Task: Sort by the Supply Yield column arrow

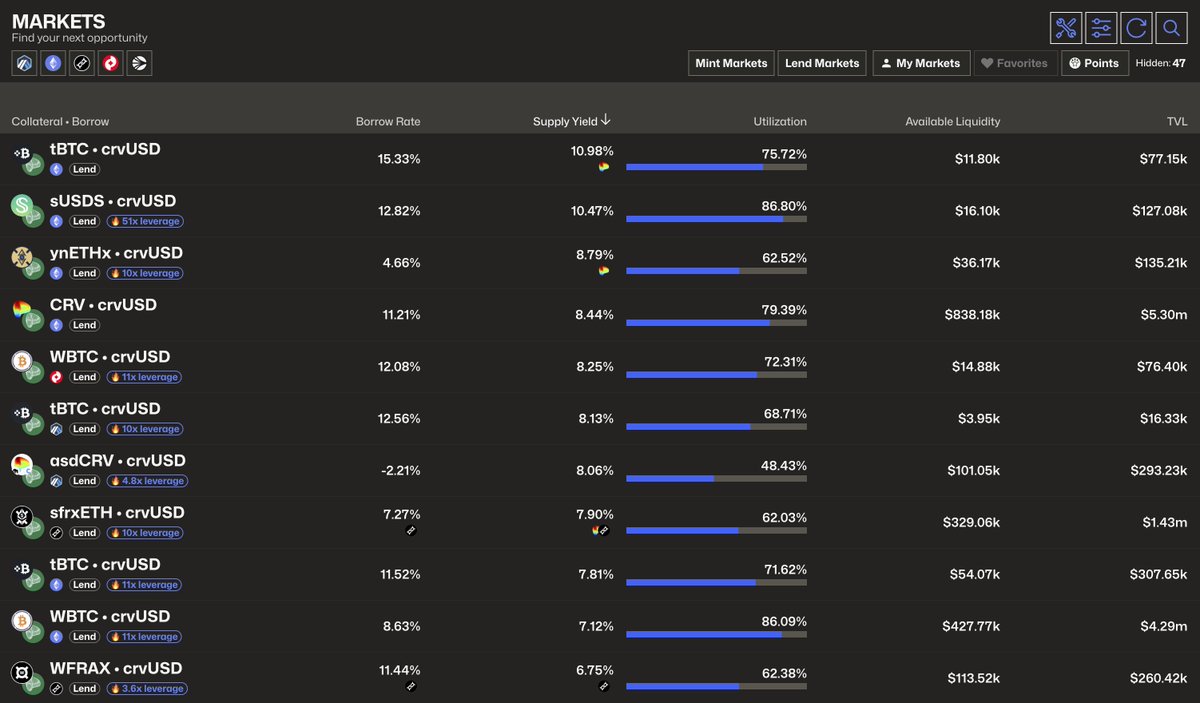Action: pyautogui.click(x=606, y=121)
